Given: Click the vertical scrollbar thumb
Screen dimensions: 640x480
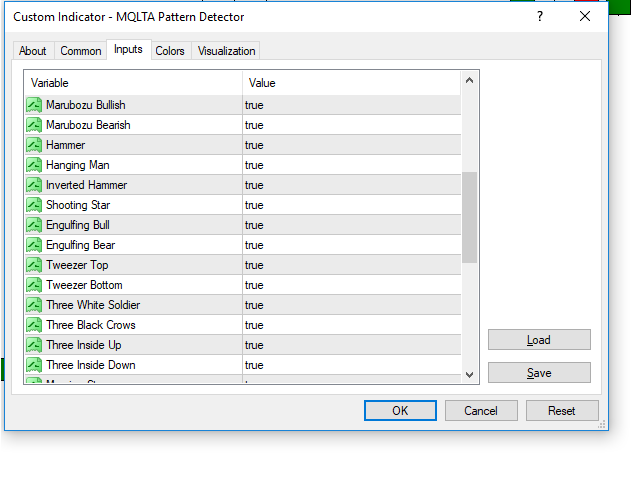Looking at the screenshot, I should pos(469,218).
